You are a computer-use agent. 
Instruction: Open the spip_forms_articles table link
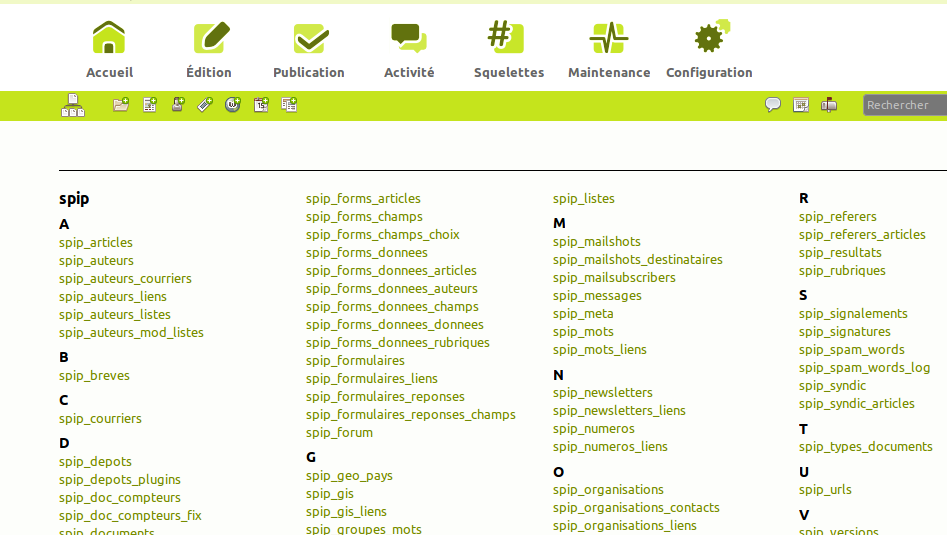point(363,199)
